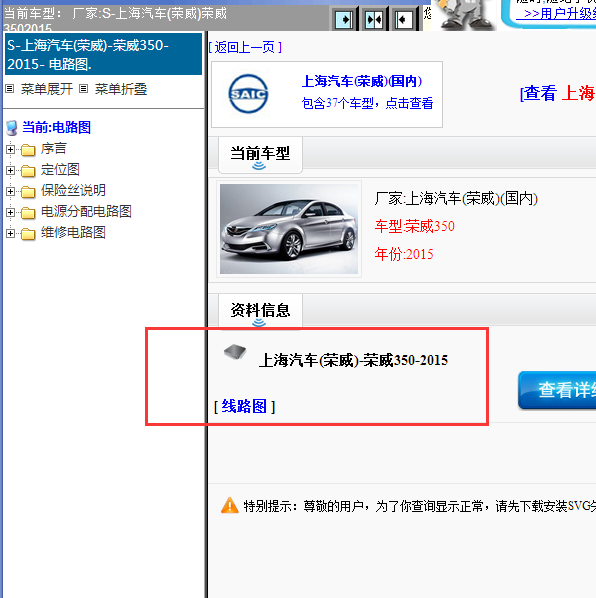Viewport: 596px width, 598px height.
Task: Click the SAIC logo
Action: [248, 94]
